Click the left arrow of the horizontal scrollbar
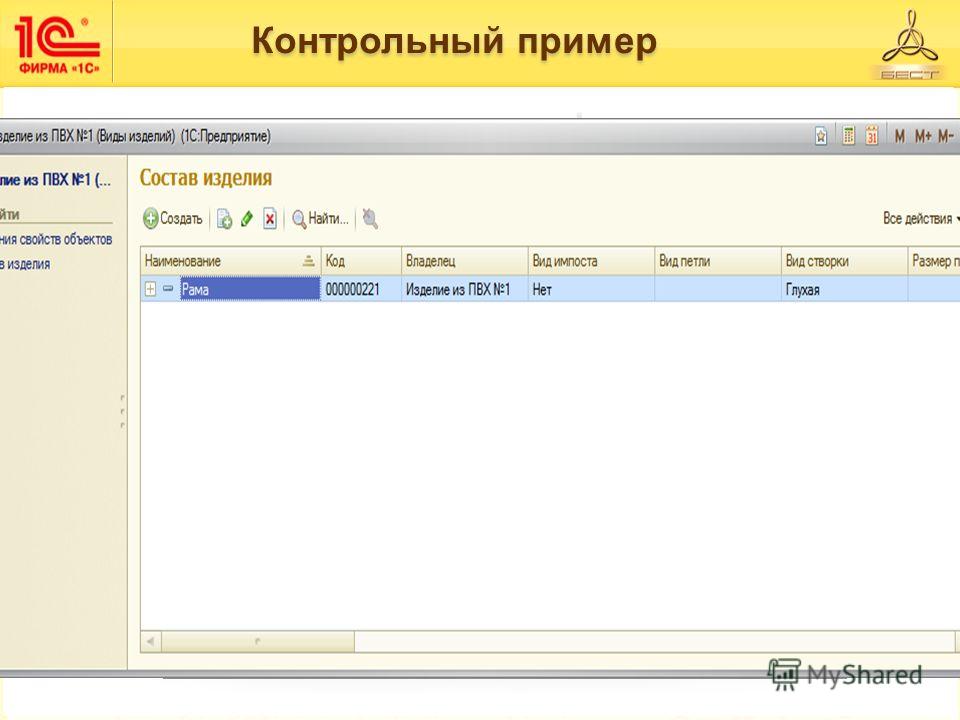 (151, 642)
